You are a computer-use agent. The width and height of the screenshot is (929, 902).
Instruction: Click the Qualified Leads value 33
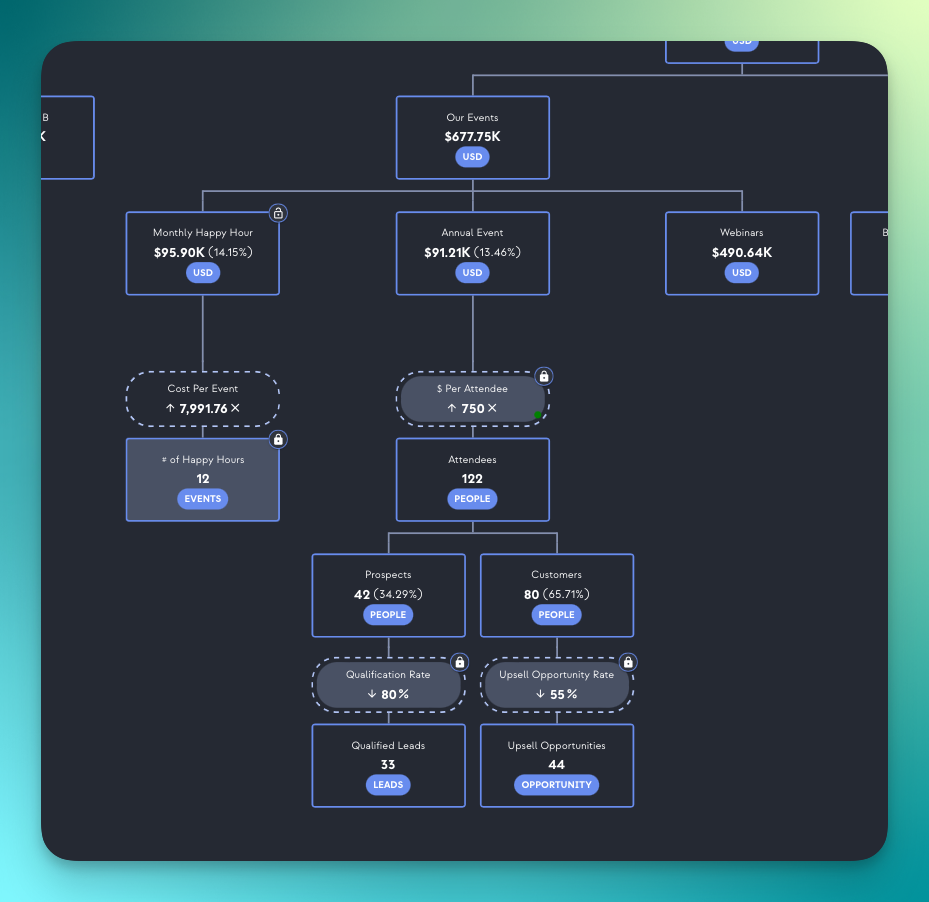388,765
